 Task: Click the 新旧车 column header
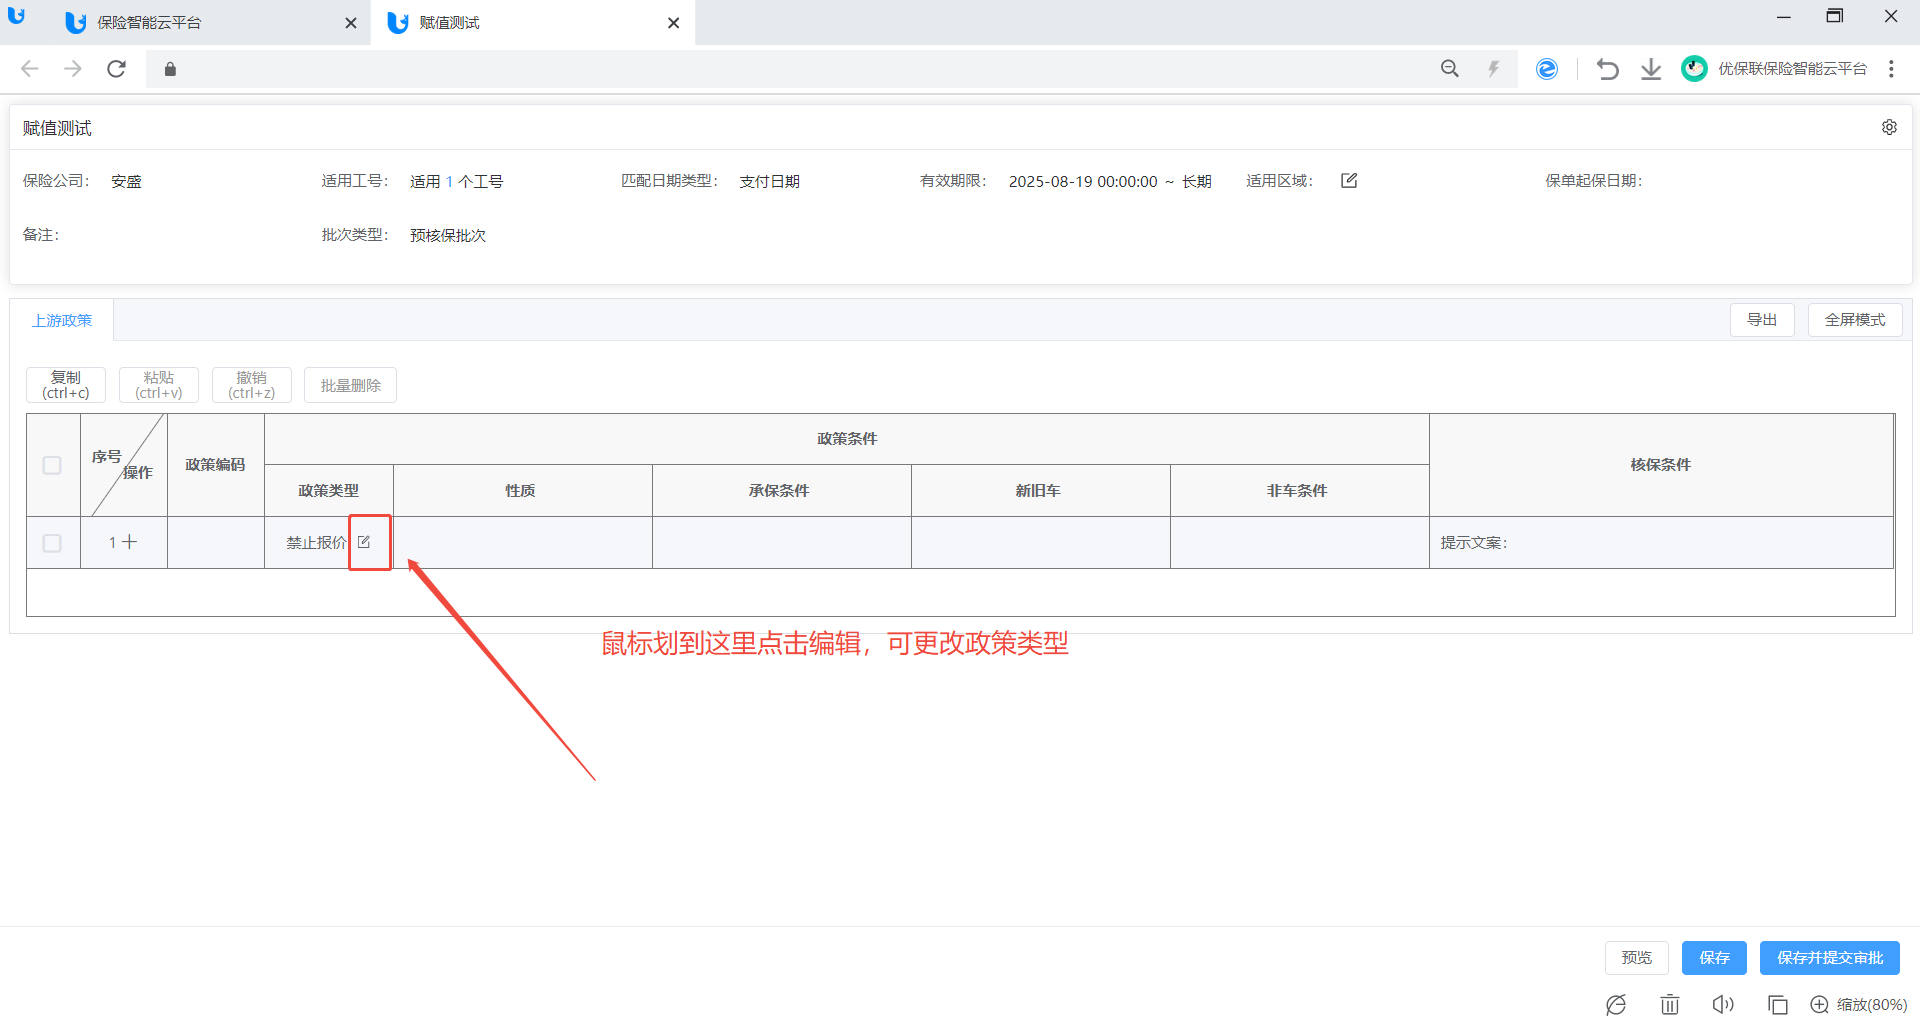click(1041, 491)
